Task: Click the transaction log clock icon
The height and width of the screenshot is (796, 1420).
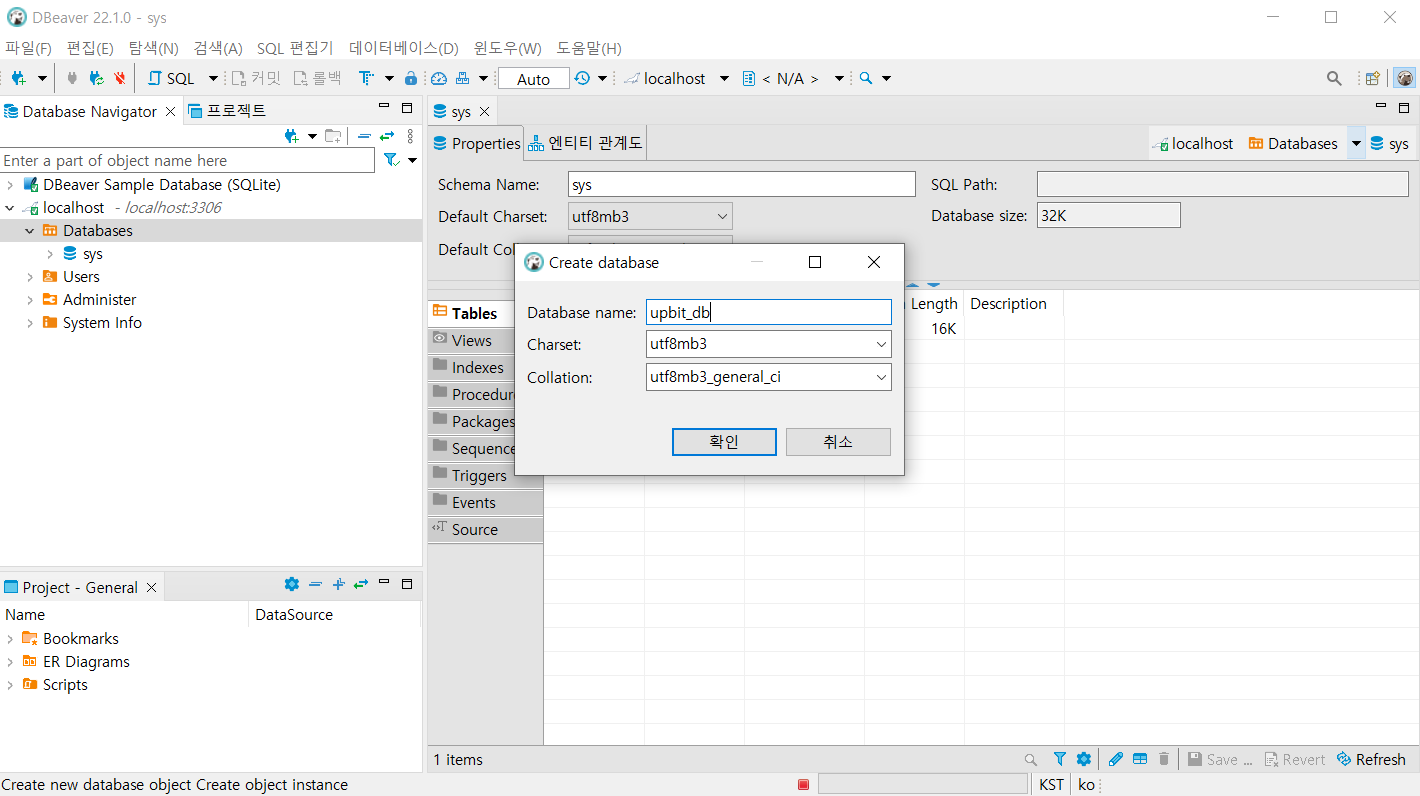Action: click(x=582, y=78)
